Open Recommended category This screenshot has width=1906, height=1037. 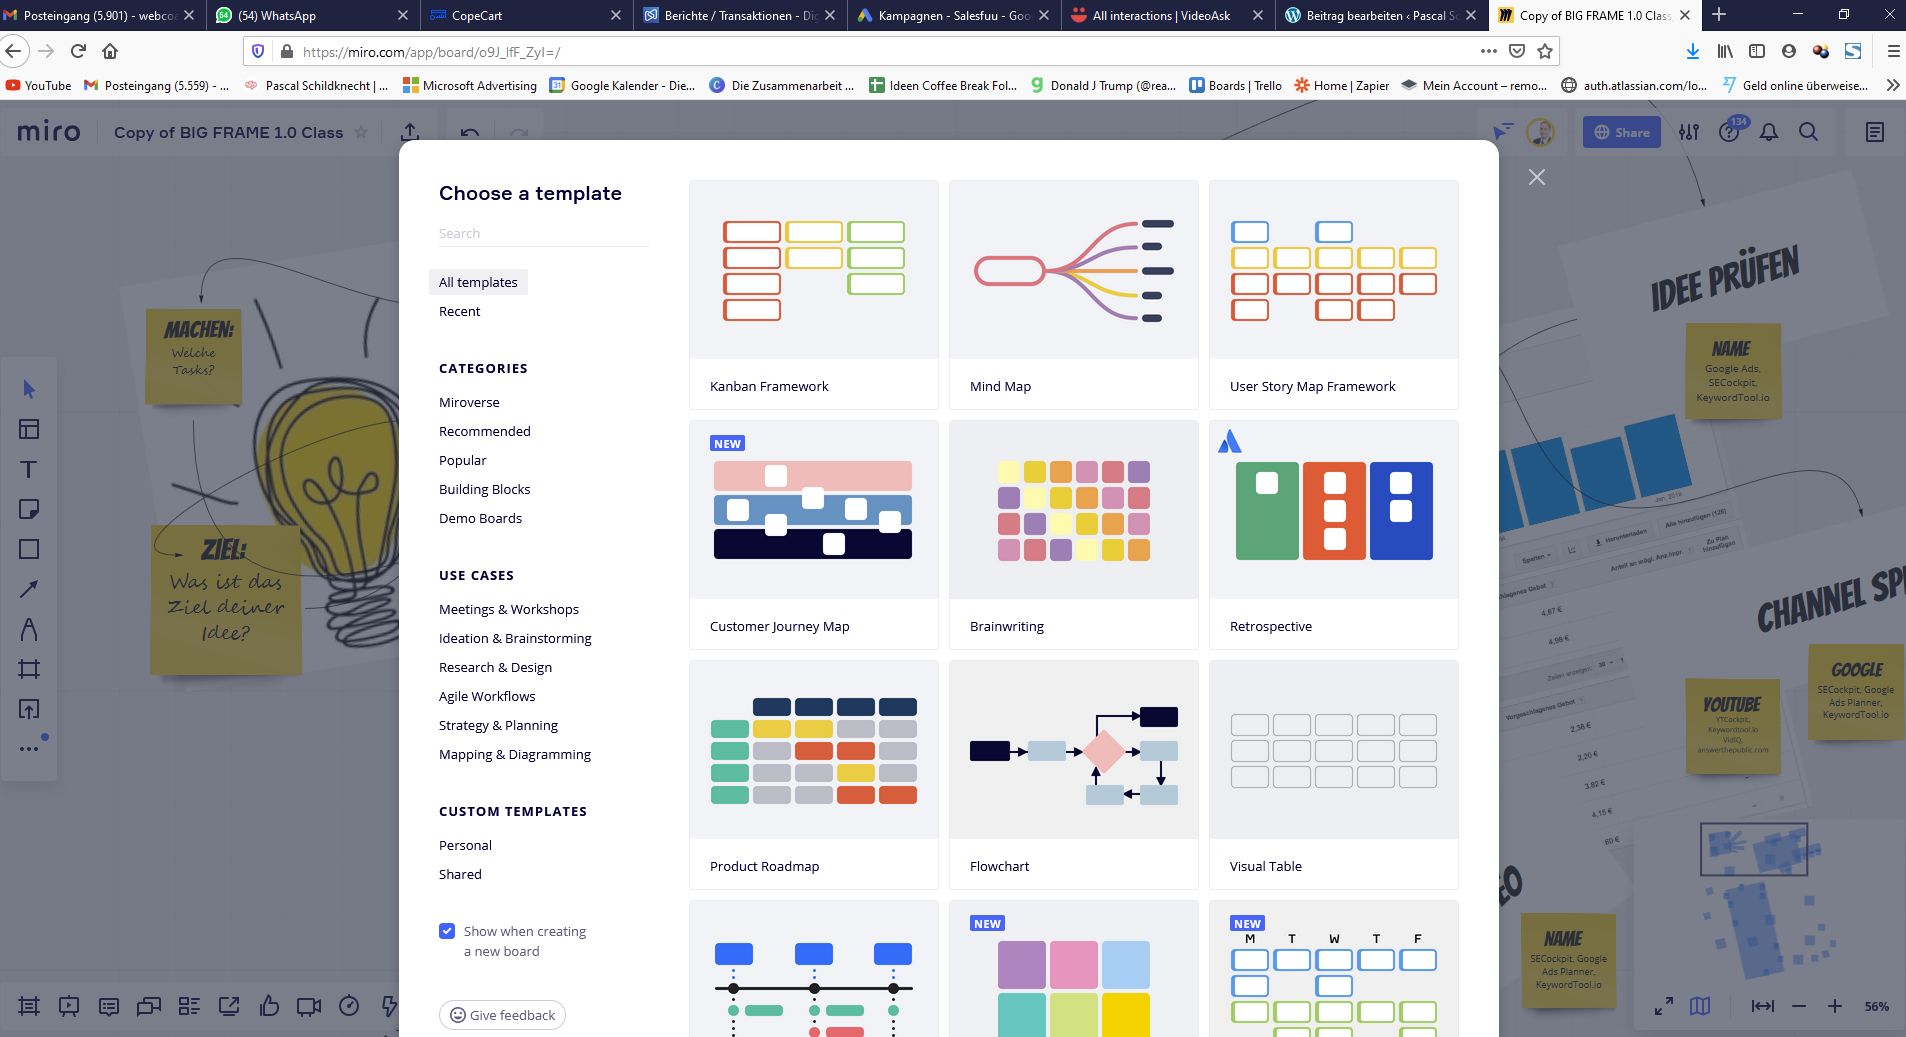[x=484, y=431]
